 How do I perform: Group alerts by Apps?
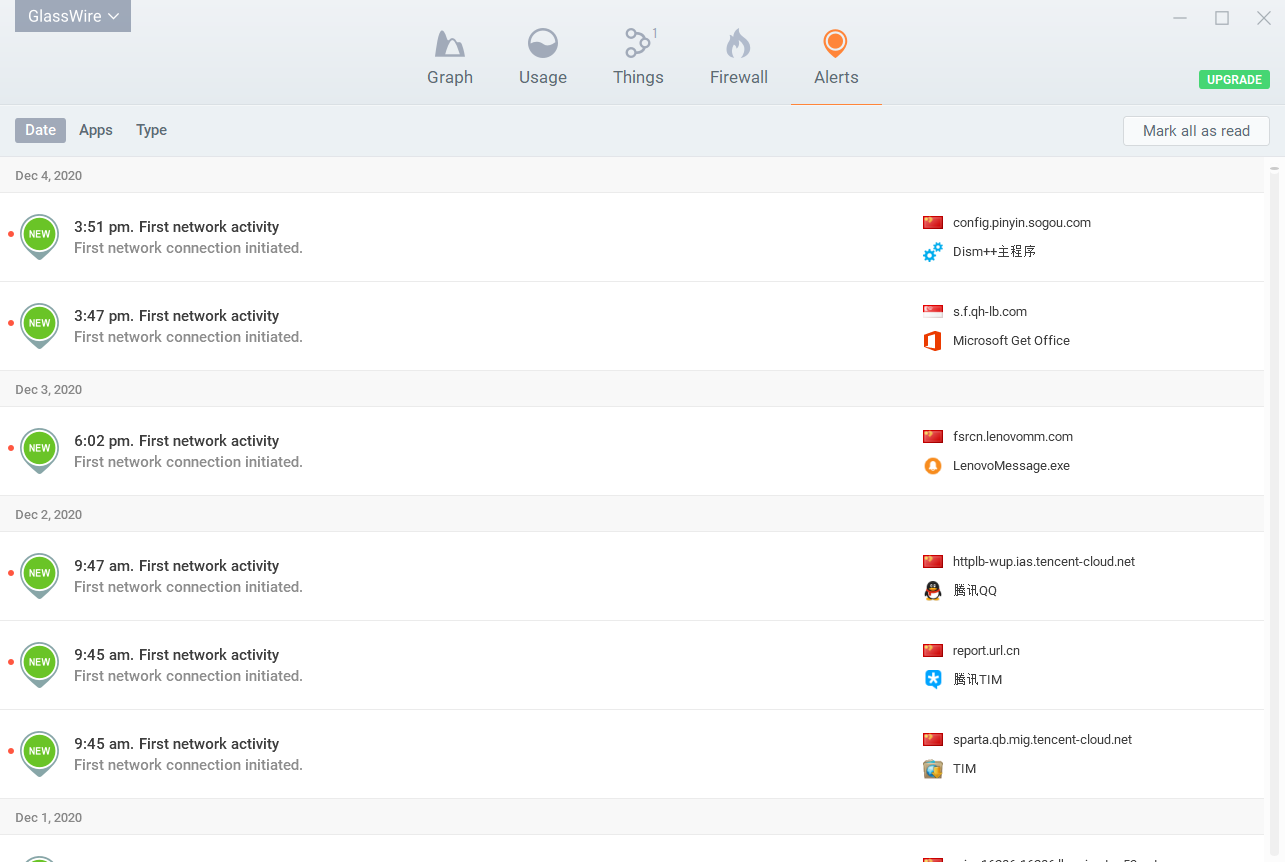coord(96,130)
